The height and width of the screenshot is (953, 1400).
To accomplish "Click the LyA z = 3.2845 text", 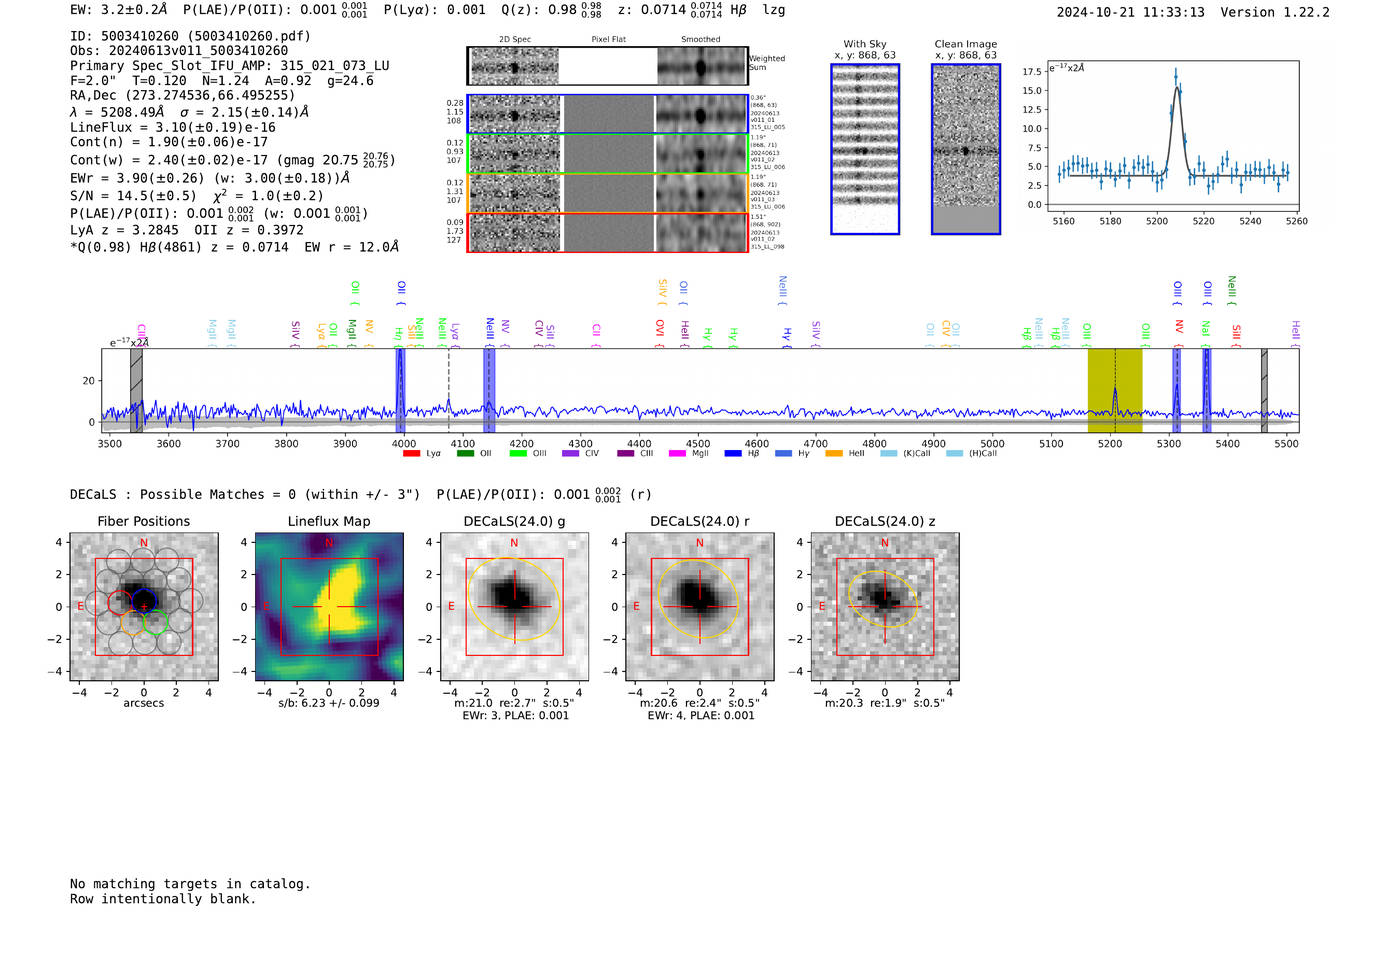I will 124,230.
